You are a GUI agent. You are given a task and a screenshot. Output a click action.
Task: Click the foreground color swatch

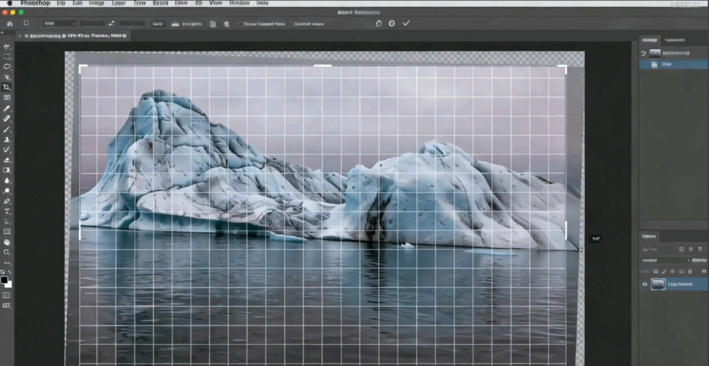coord(5,280)
